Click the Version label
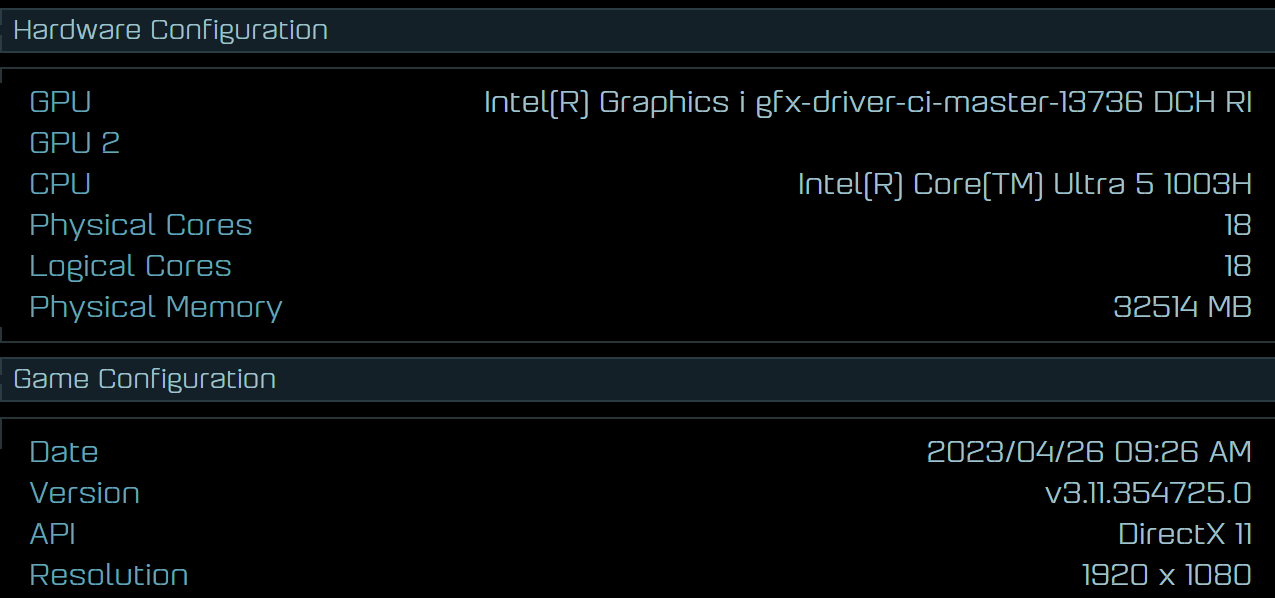 click(x=85, y=493)
